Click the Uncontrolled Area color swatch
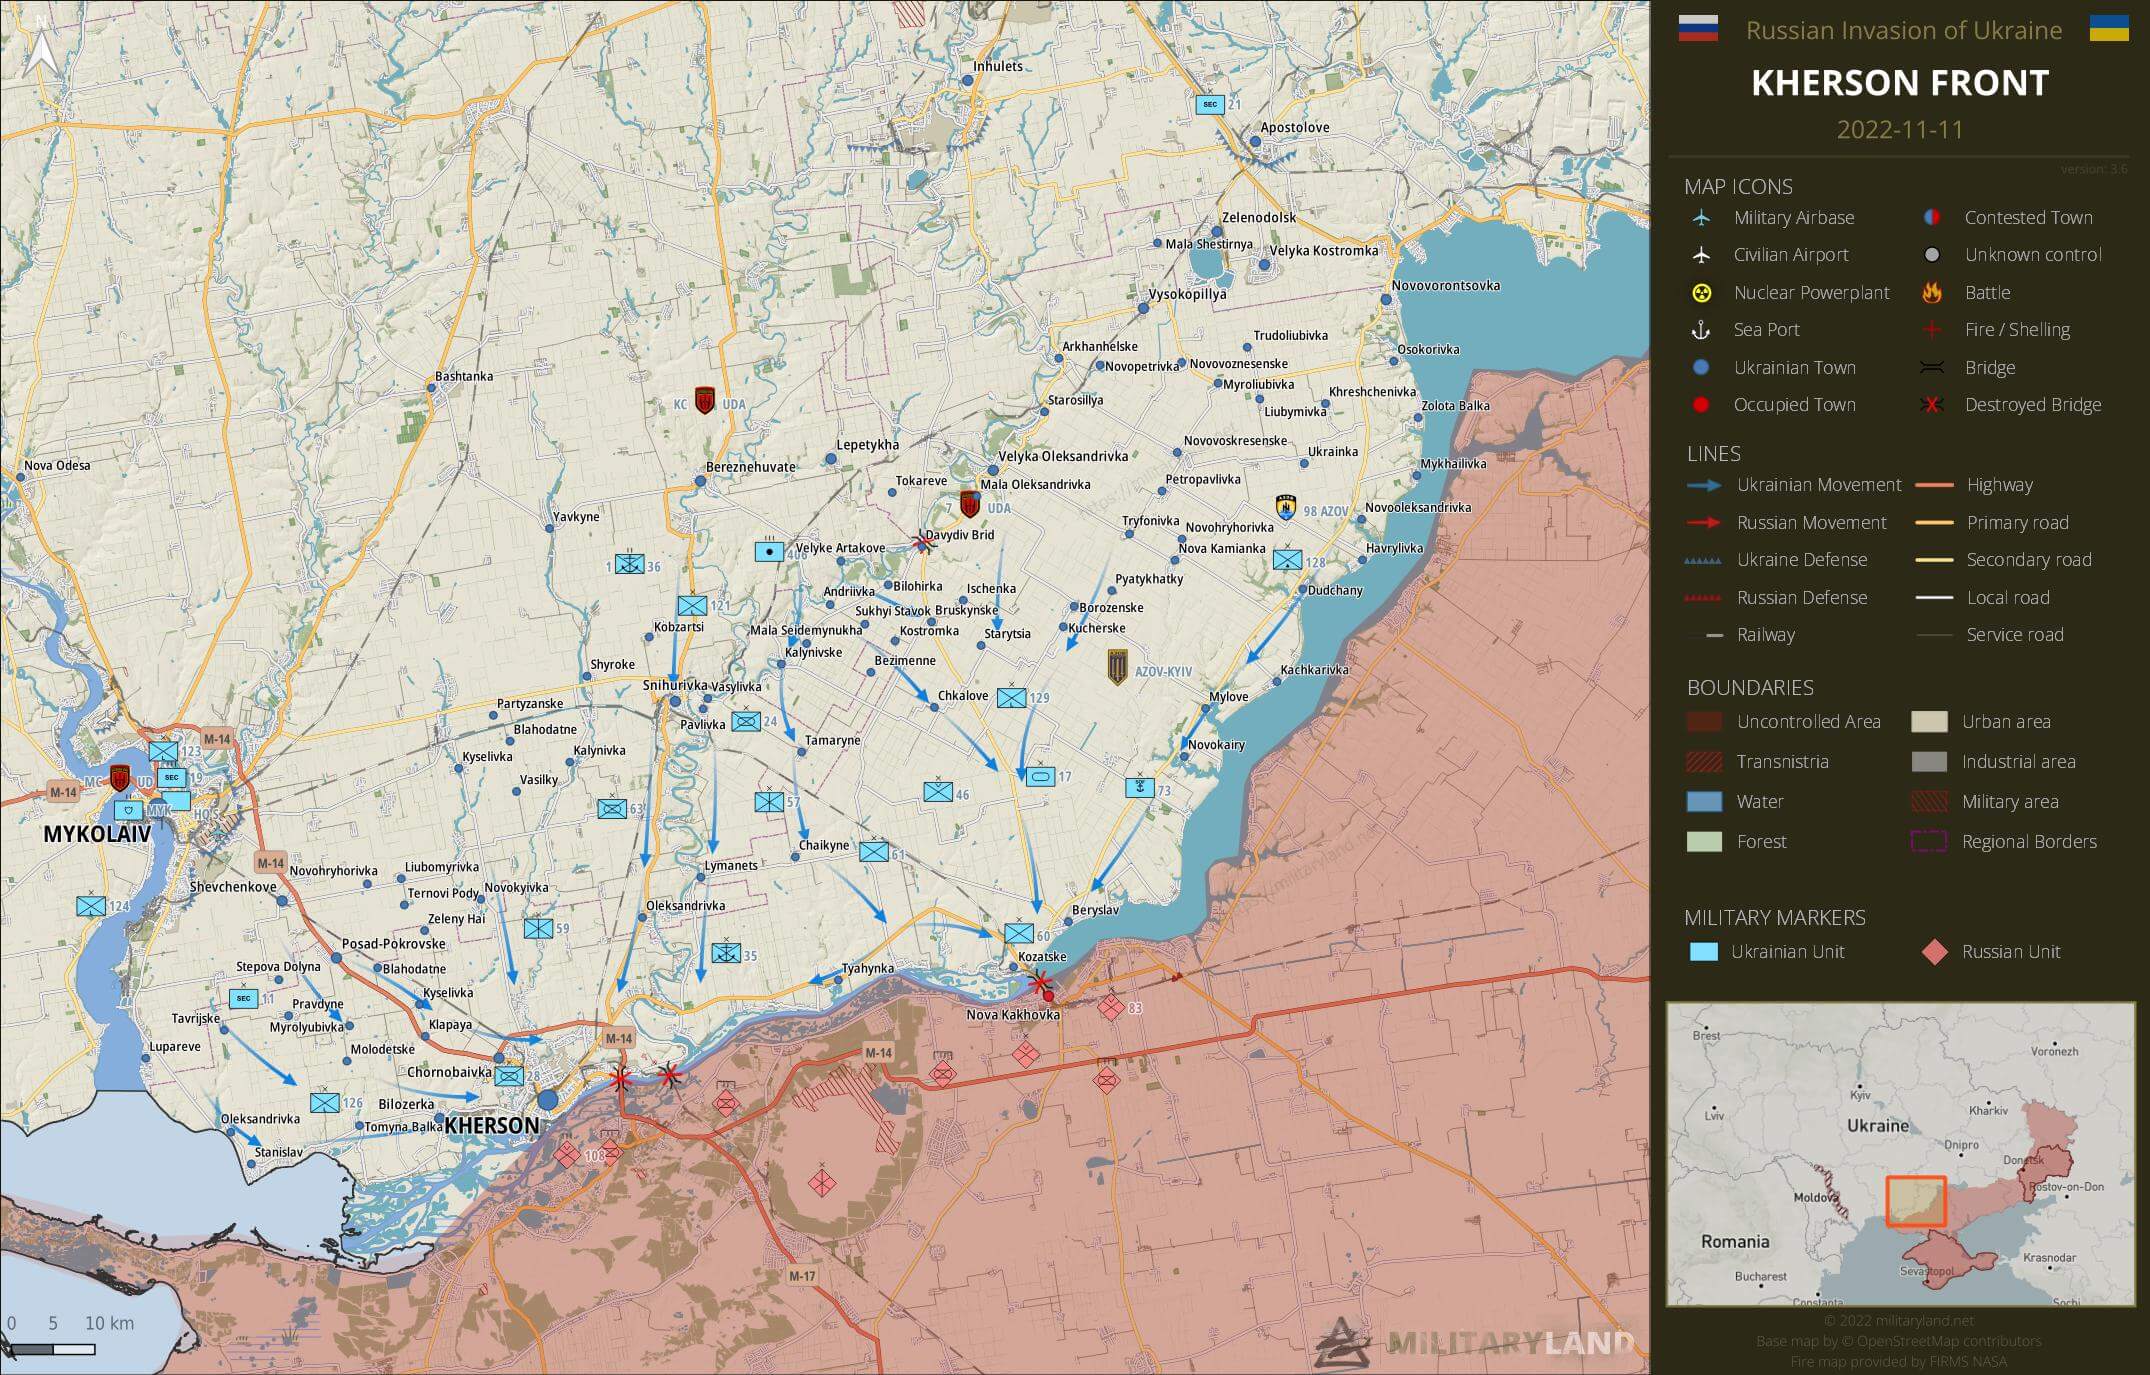 click(1705, 722)
